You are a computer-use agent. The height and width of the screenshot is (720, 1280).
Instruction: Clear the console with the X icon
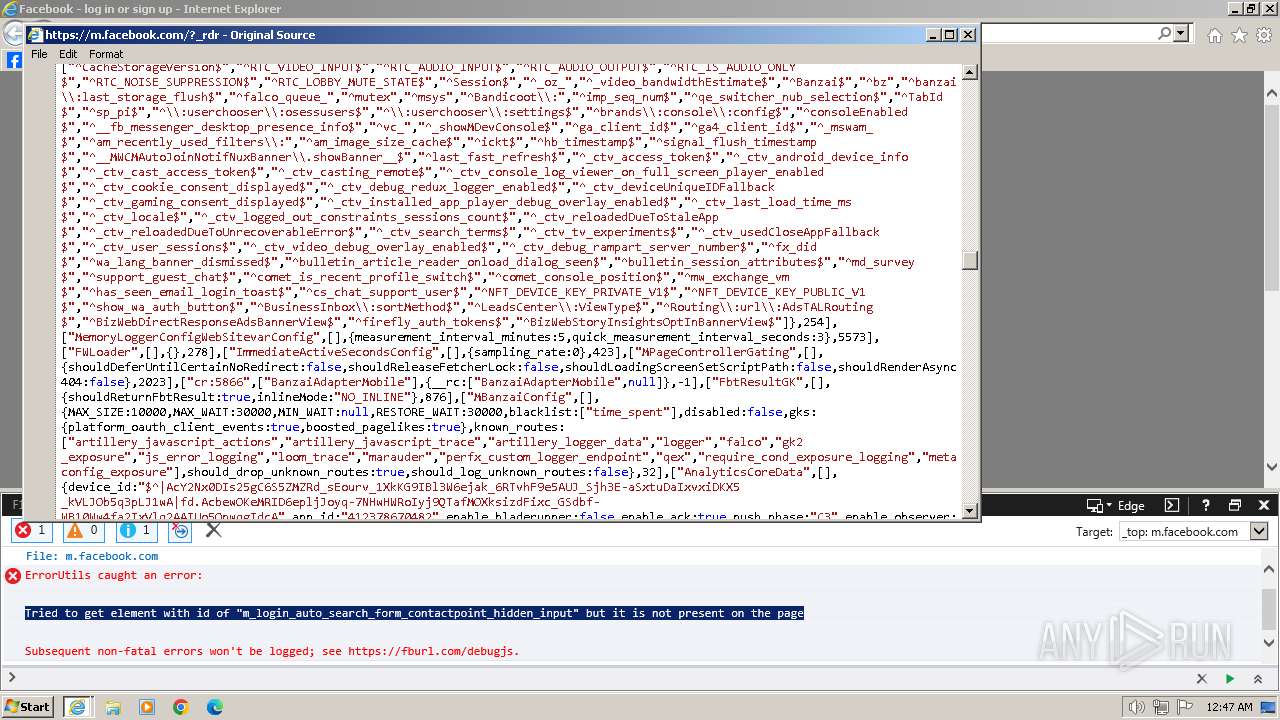point(213,530)
